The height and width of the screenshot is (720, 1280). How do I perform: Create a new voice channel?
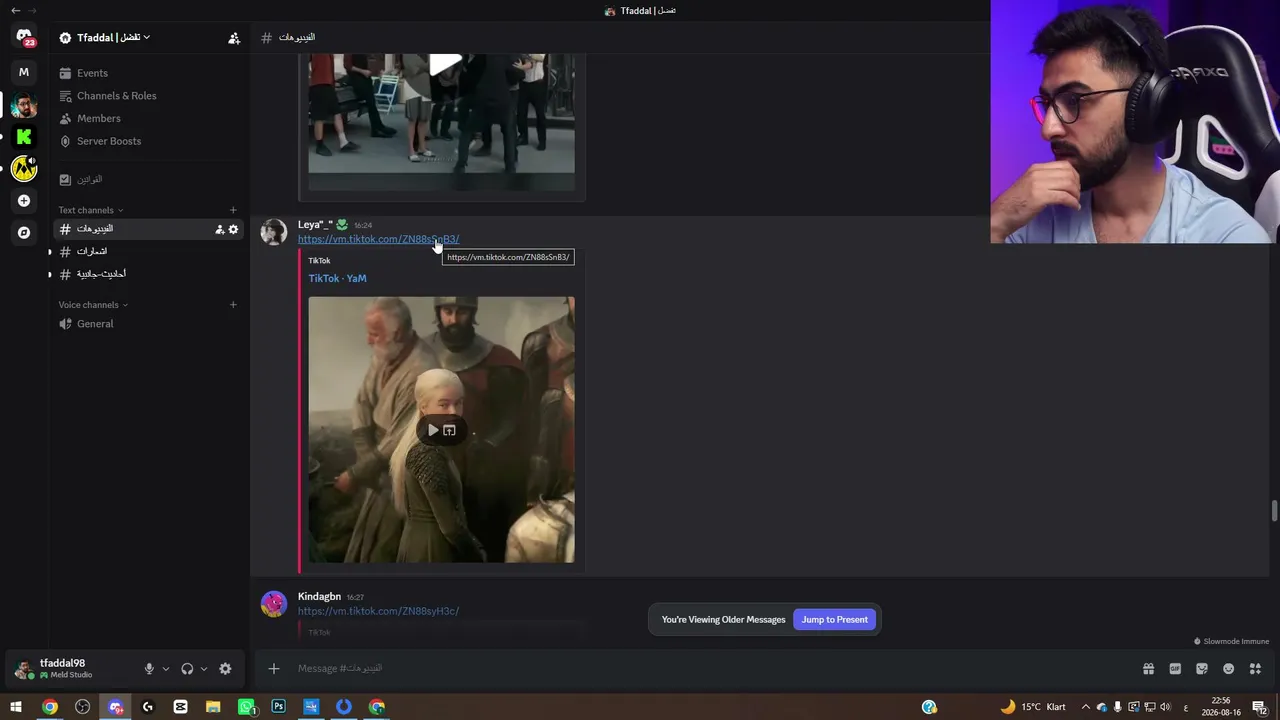point(233,305)
